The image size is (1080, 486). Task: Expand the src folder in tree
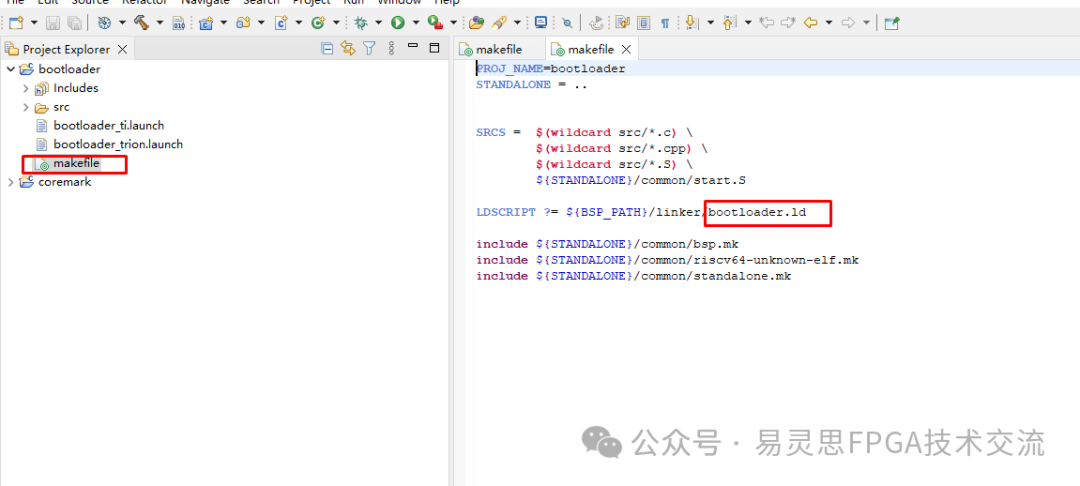26,107
